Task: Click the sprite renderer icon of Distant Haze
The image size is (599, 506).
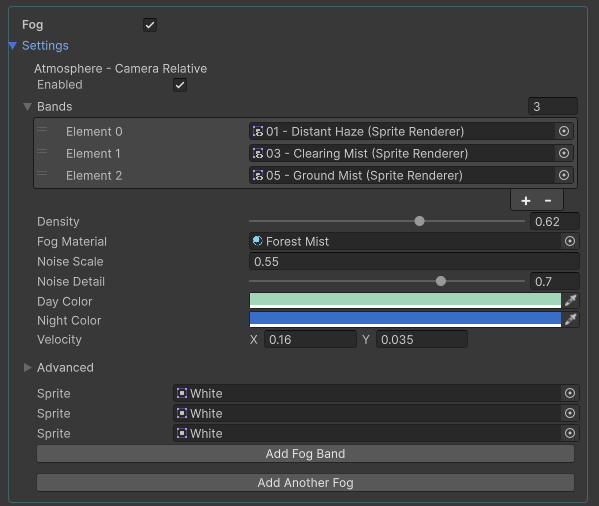Action: (x=258, y=131)
